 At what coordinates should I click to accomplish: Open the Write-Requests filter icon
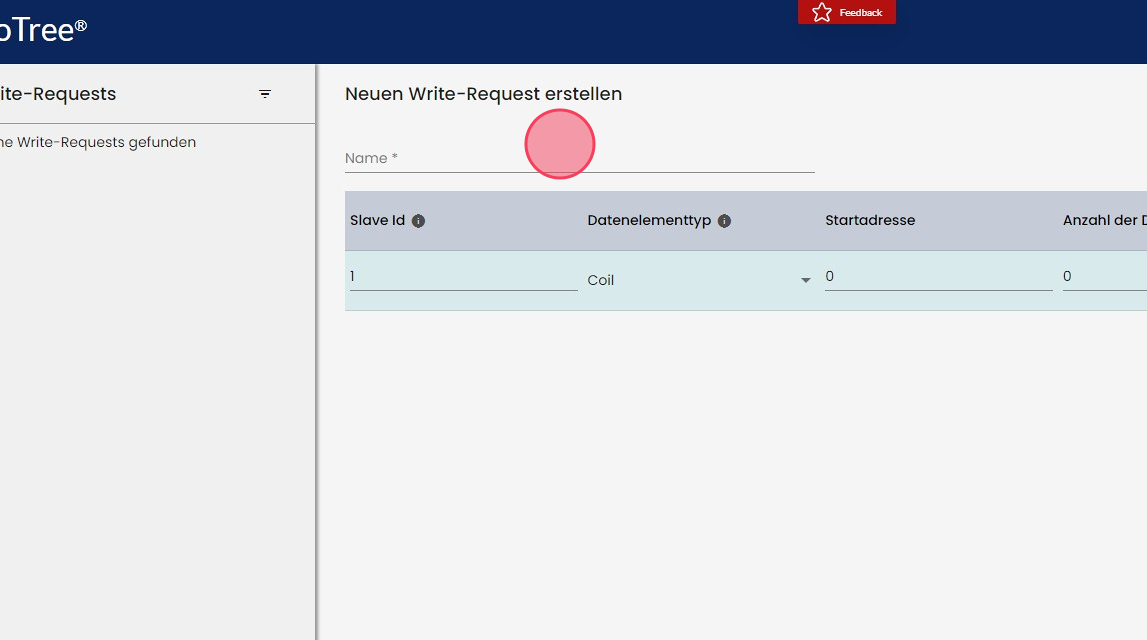pos(265,94)
